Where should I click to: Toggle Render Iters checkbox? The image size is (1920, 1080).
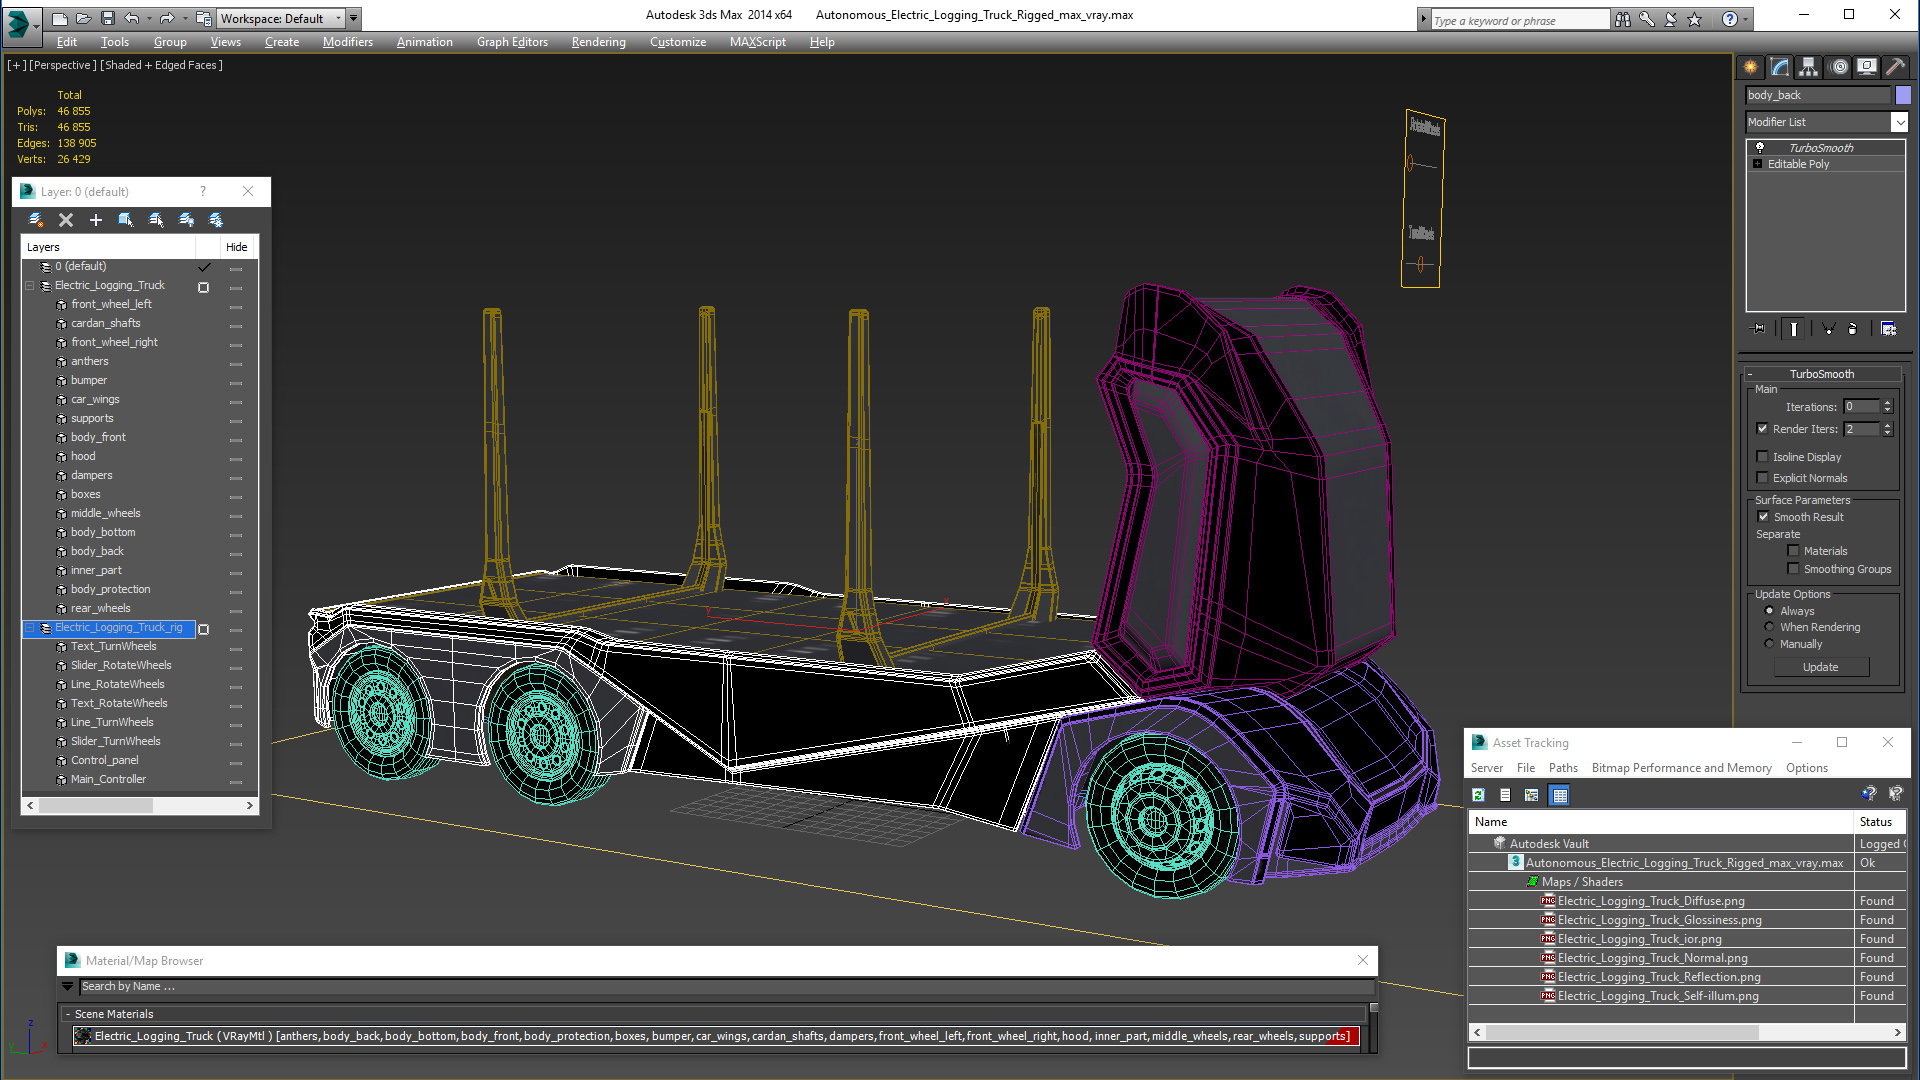(1762, 429)
